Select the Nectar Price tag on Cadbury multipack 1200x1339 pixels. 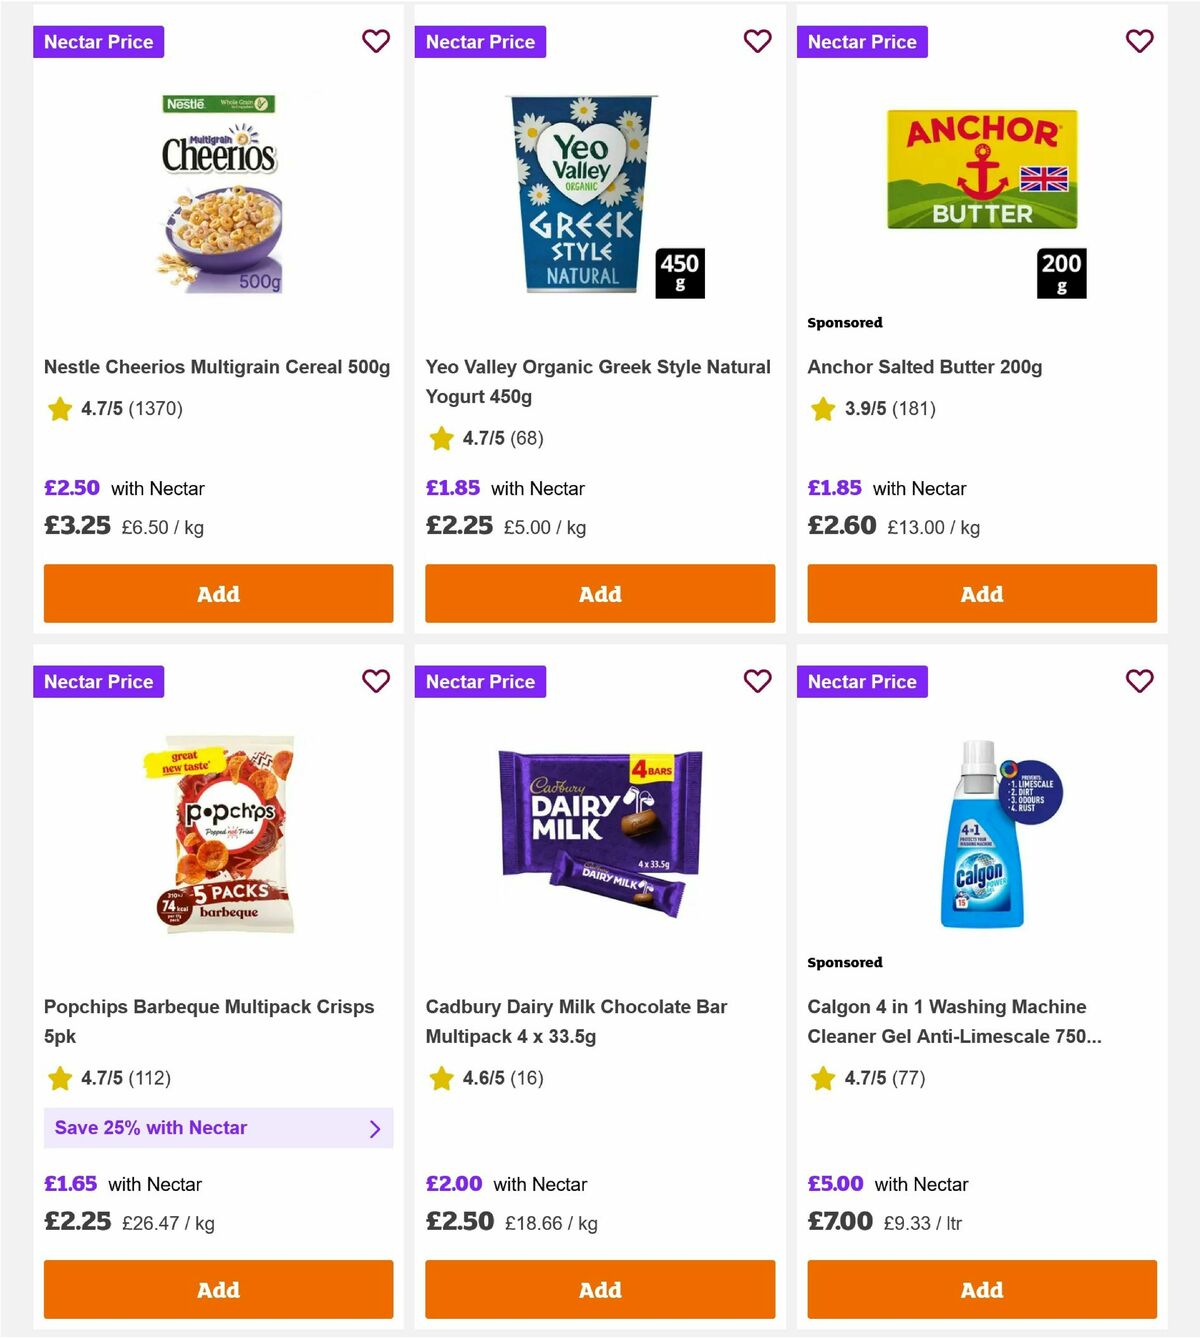tap(480, 681)
